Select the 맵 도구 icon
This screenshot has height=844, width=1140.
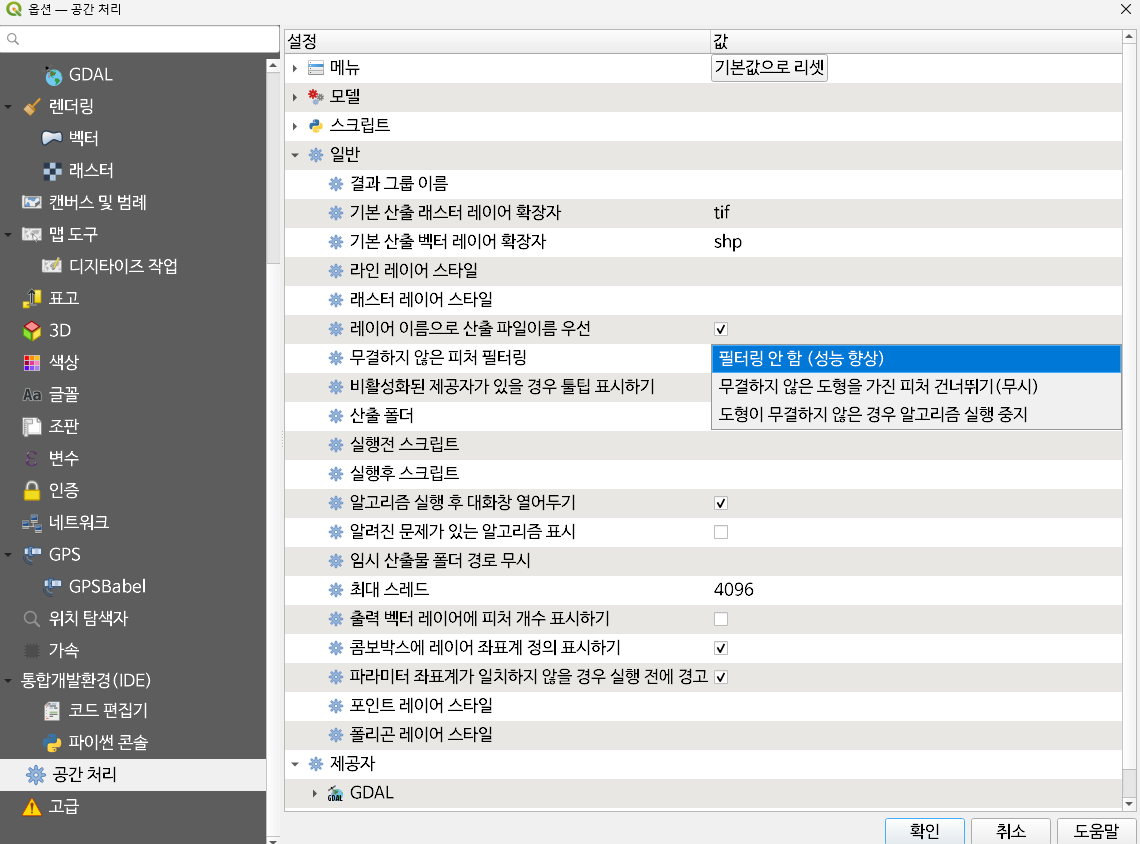(32, 234)
